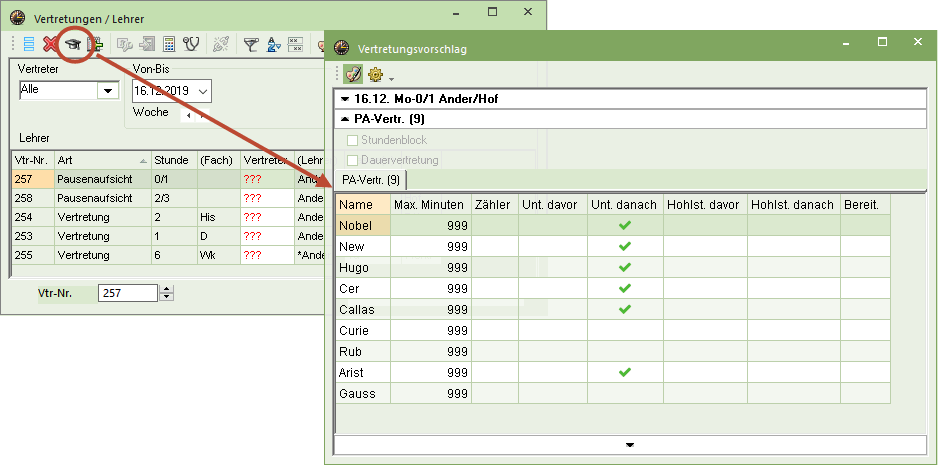Select substitution row number 253
Image resolution: width=938 pixels, height=465 pixels.
33,236
